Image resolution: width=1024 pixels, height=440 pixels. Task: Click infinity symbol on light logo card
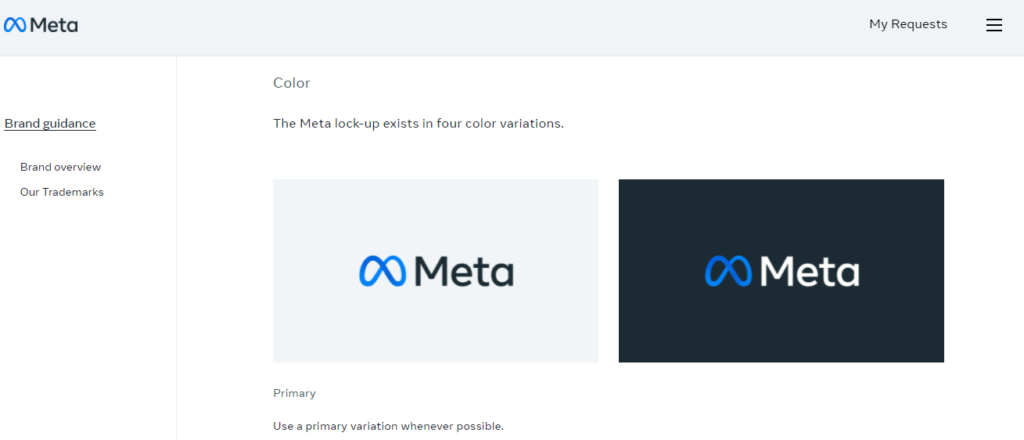383,271
